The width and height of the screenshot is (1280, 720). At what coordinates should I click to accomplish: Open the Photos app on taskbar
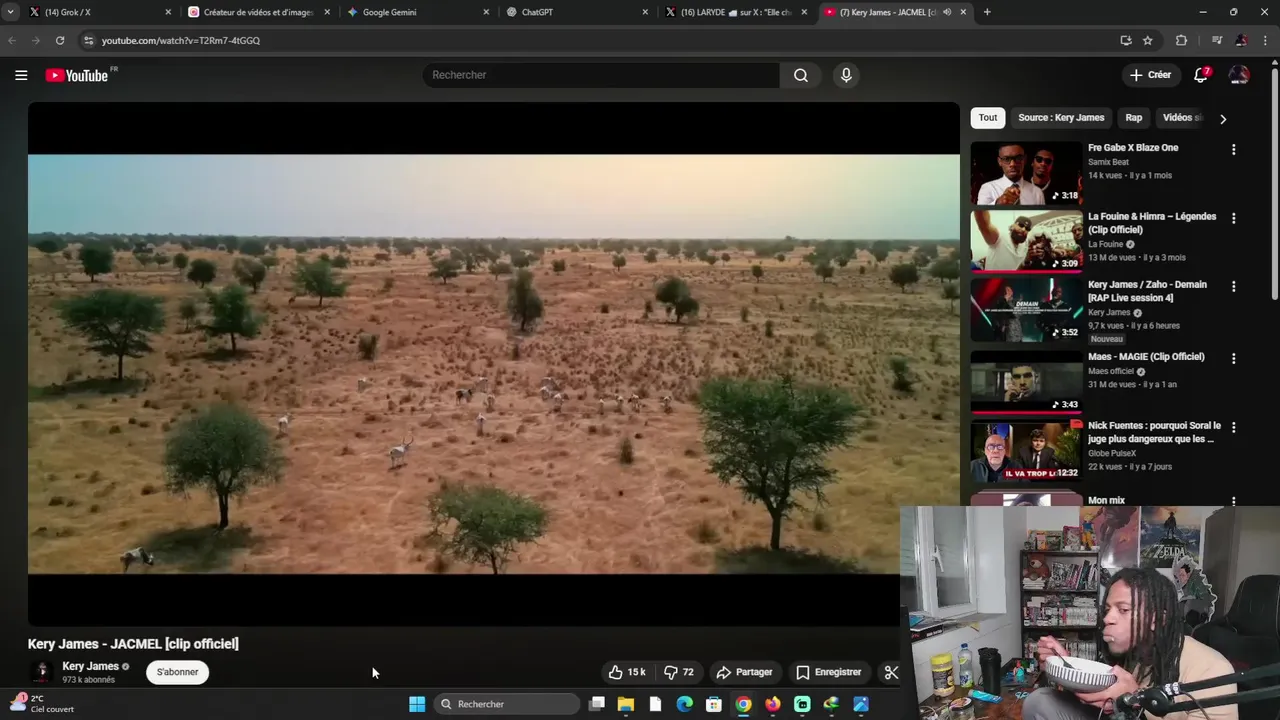861,704
